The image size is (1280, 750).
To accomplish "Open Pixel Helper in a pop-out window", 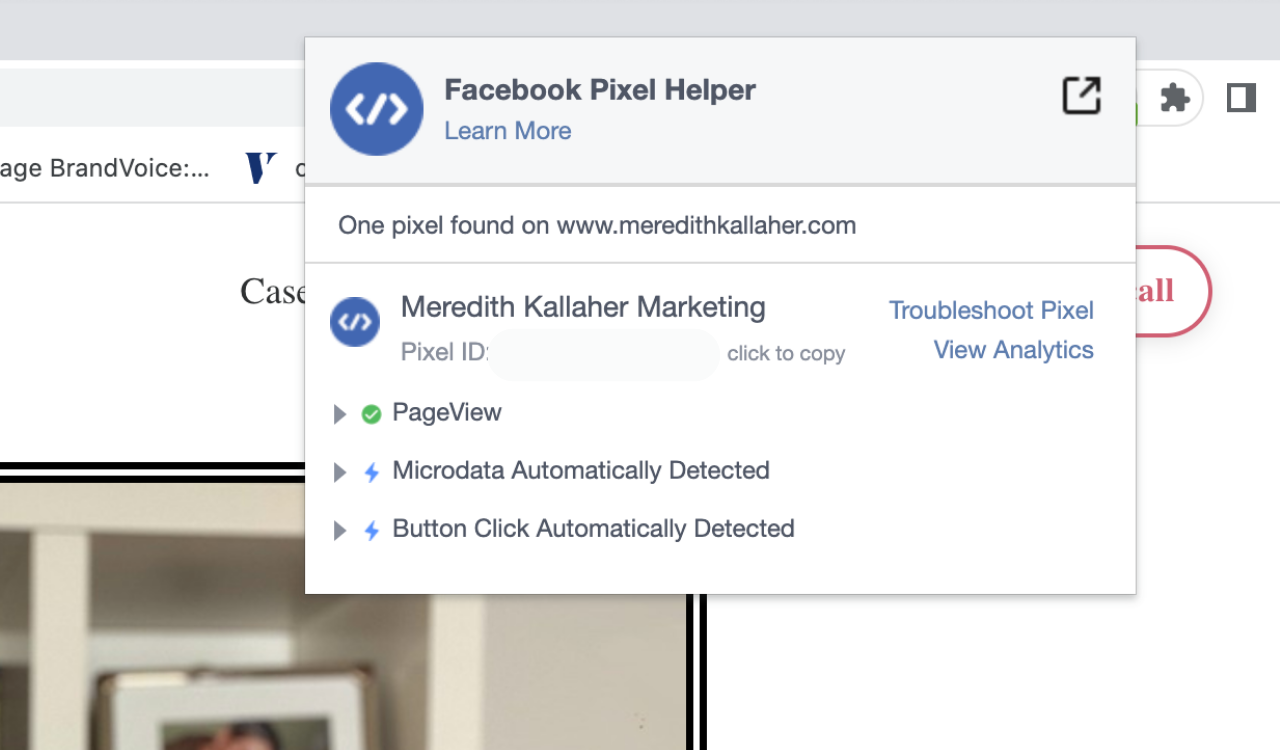I will [1081, 96].
